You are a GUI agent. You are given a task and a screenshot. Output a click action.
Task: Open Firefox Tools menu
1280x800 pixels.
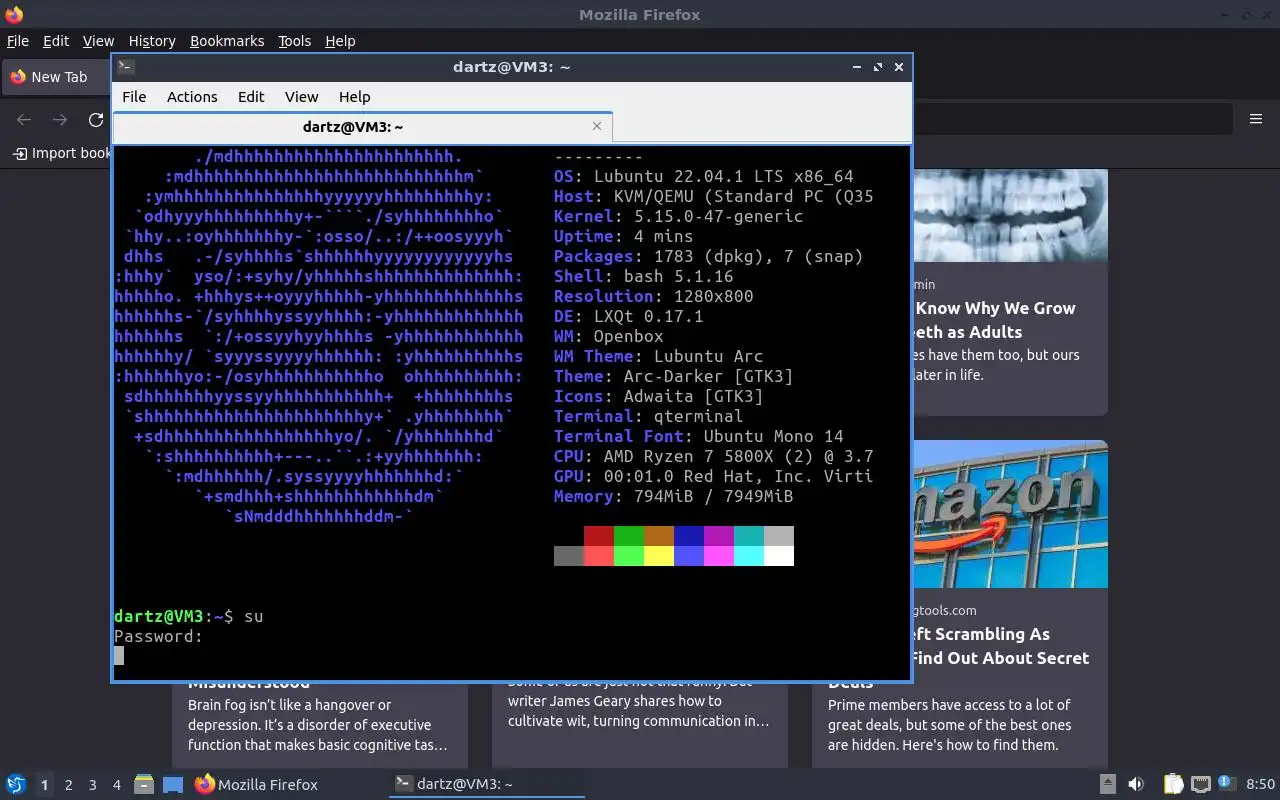point(295,41)
